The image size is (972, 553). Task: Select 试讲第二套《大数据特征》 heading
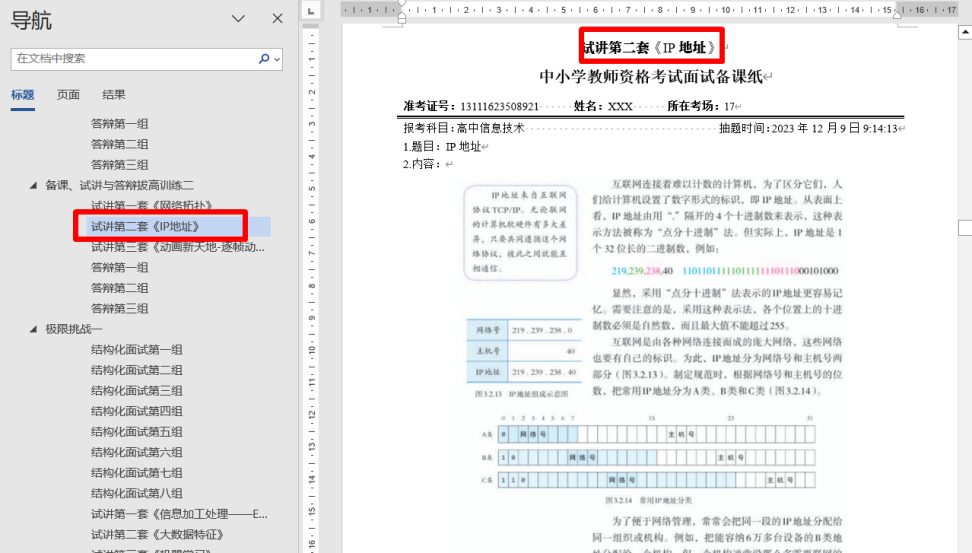click(x=152, y=534)
